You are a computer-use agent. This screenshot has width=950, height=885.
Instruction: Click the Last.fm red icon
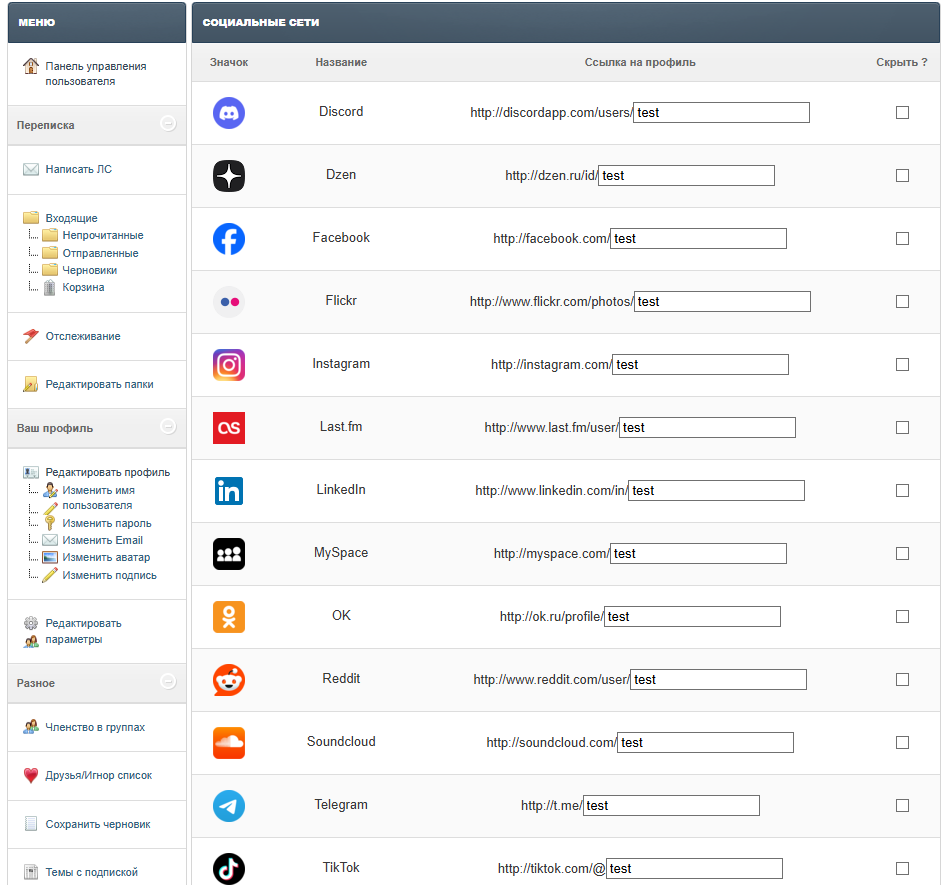click(229, 428)
